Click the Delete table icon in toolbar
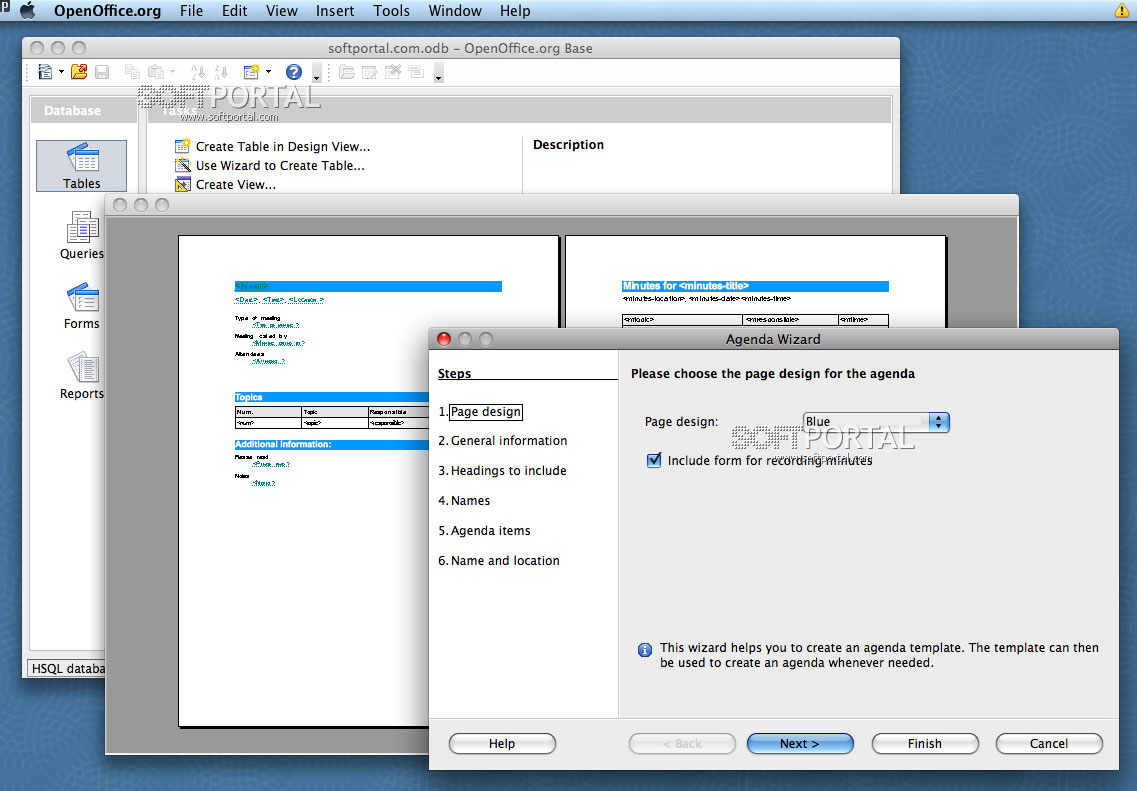 [x=393, y=72]
